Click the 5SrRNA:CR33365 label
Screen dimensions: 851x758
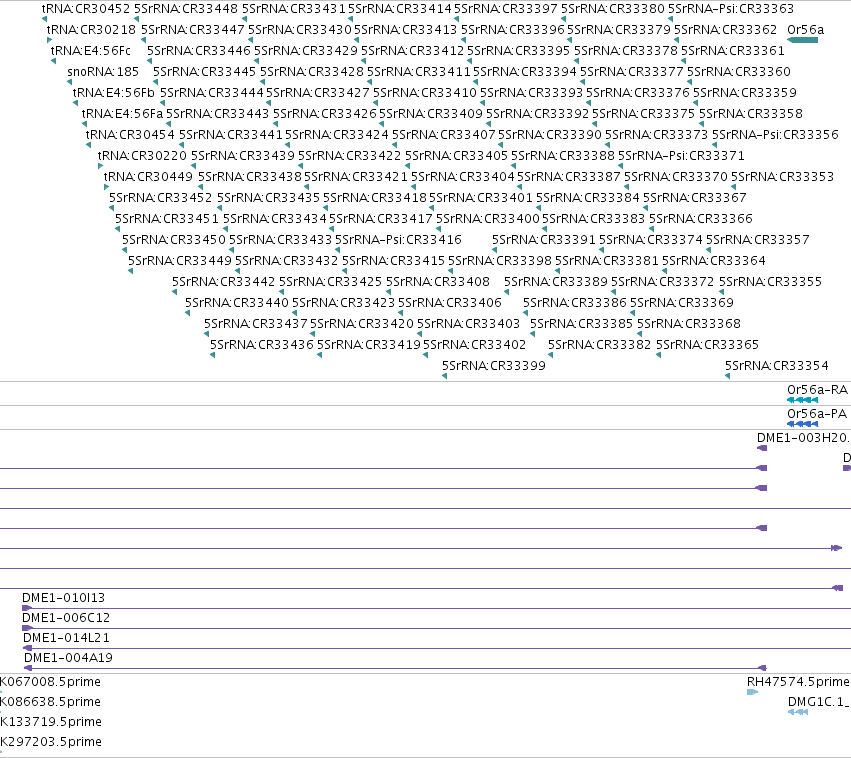click(707, 345)
